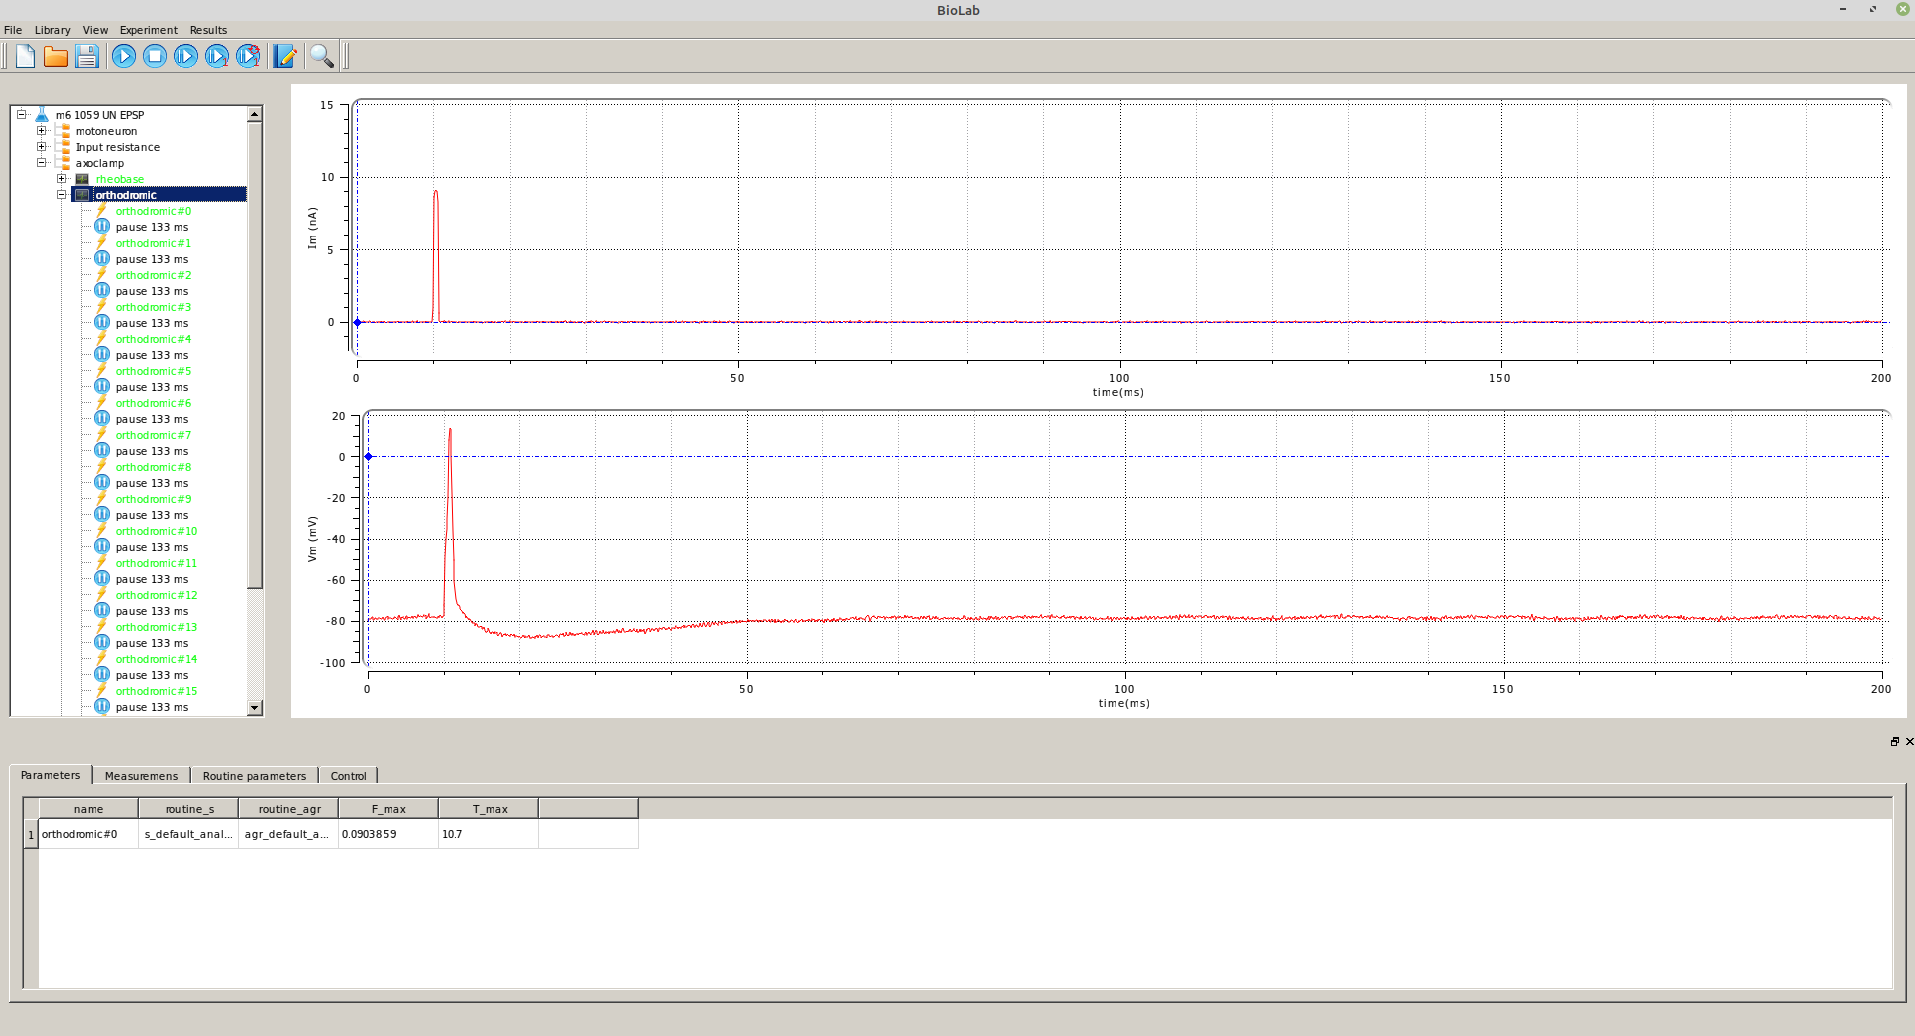
Task: Click the step-once icon with the red circular arrow
Action: click(x=248, y=56)
